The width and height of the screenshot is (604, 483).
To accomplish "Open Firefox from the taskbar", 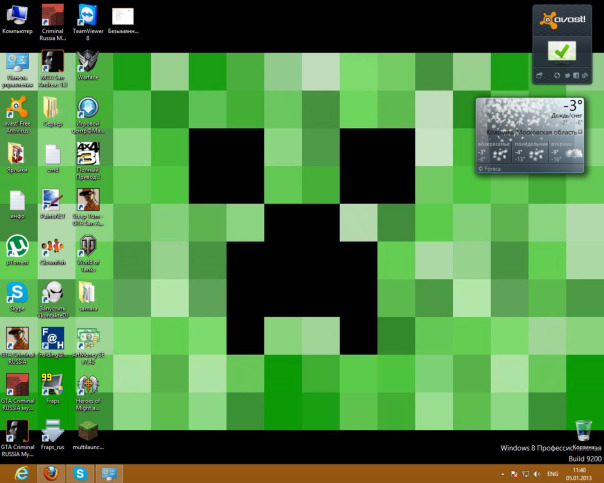I will (x=48, y=472).
